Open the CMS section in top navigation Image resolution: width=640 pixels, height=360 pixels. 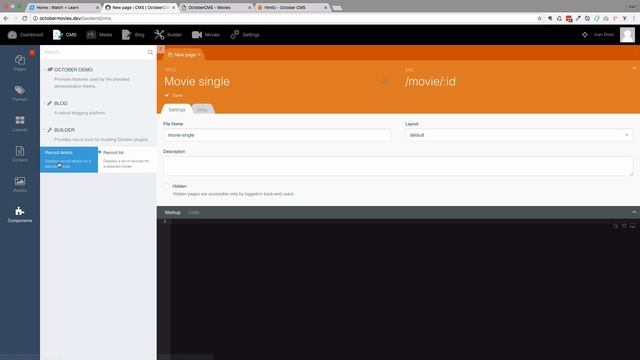[x=64, y=35]
